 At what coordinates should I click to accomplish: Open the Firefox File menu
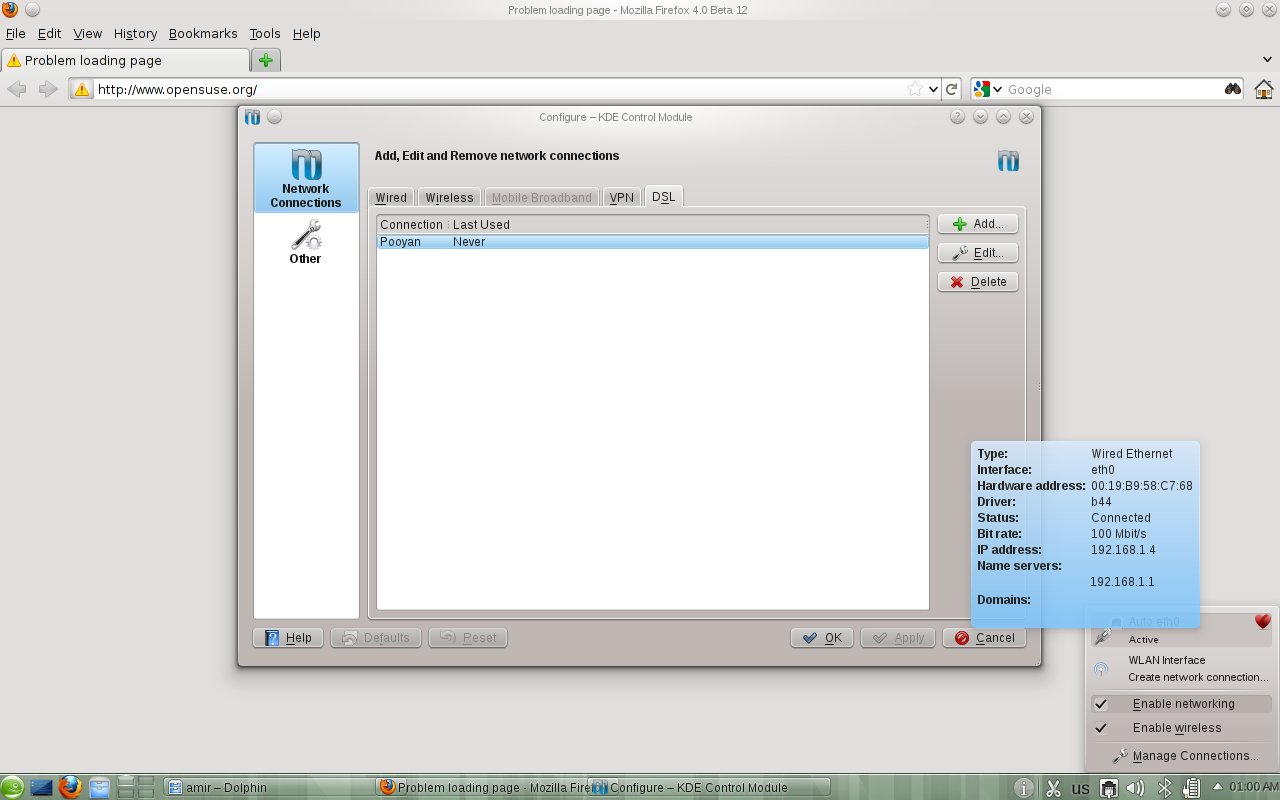coord(15,33)
